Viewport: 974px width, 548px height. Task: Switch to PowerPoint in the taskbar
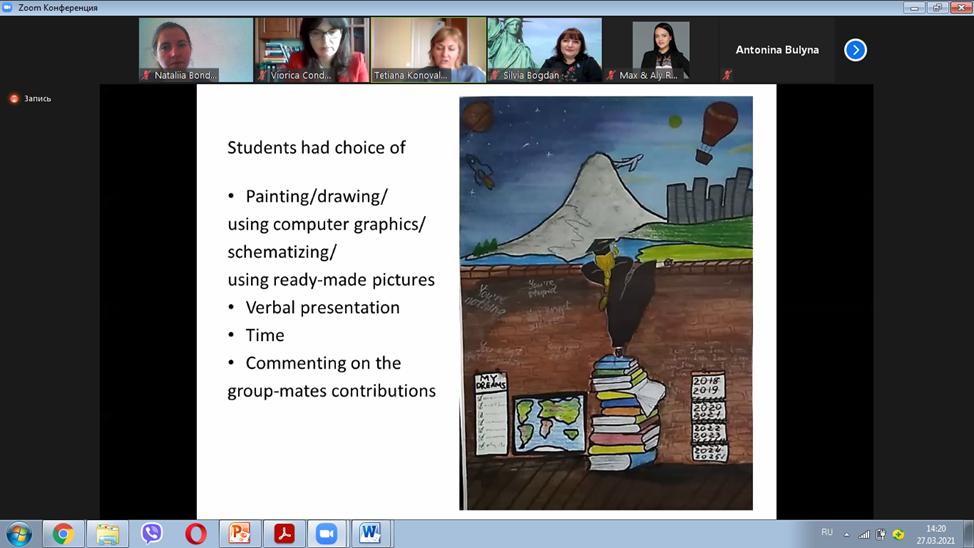click(x=240, y=534)
